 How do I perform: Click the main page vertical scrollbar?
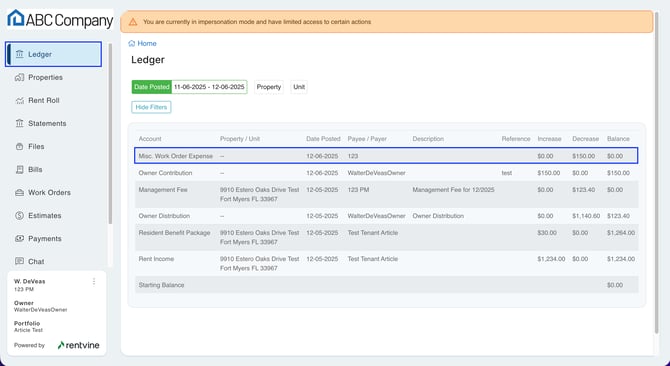click(x=657, y=173)
